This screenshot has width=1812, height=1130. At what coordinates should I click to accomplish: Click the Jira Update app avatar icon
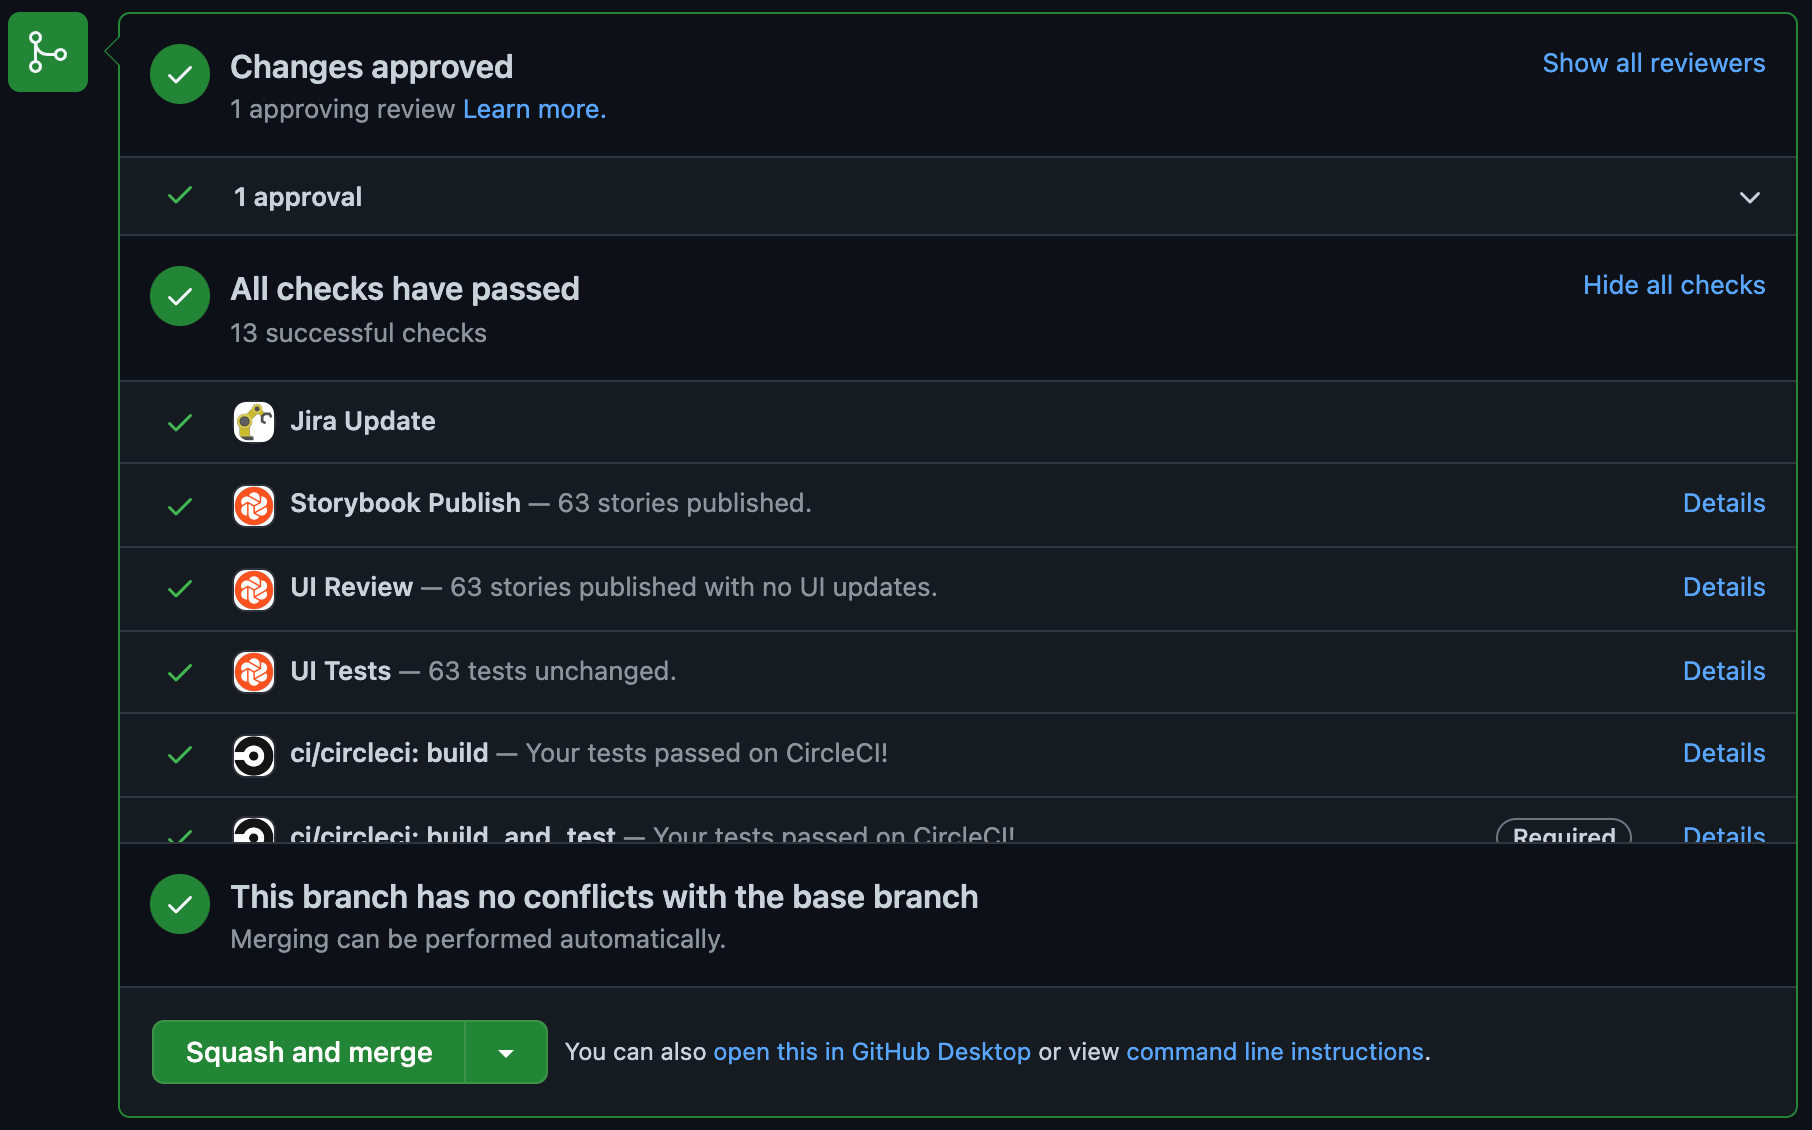(254, 422)
